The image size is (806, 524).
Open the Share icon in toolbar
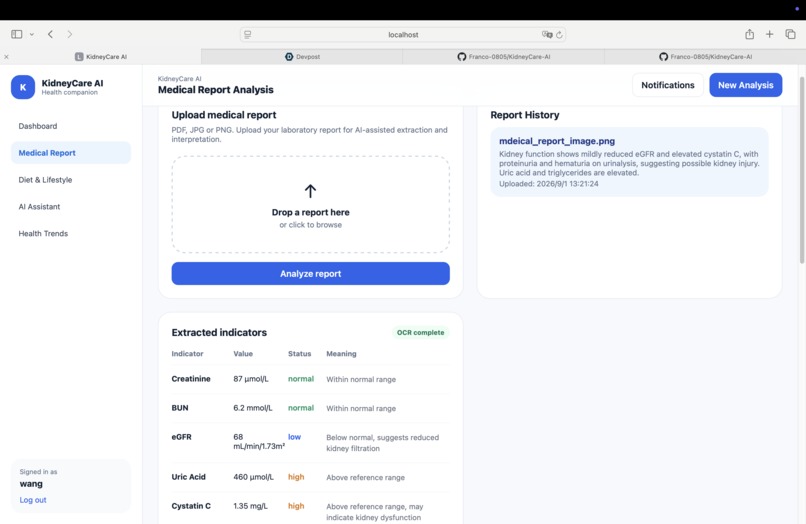[749, 34]
